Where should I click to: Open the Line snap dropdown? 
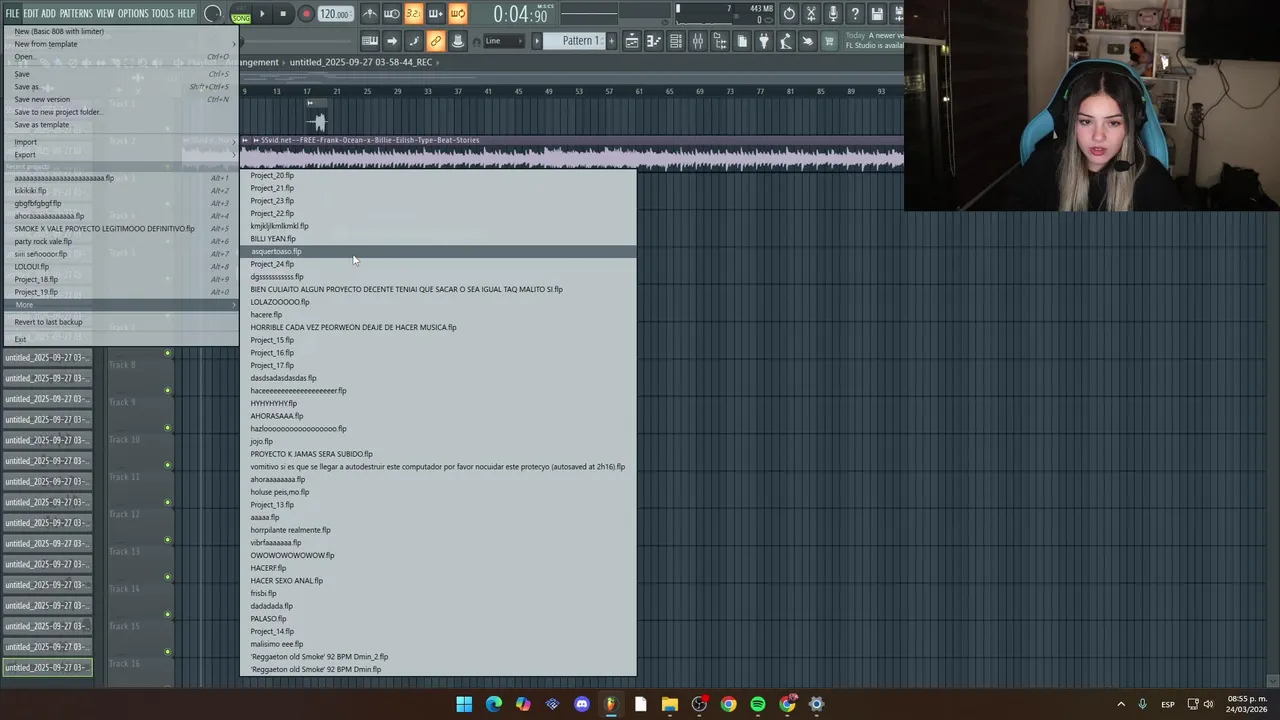pos(505,41)
